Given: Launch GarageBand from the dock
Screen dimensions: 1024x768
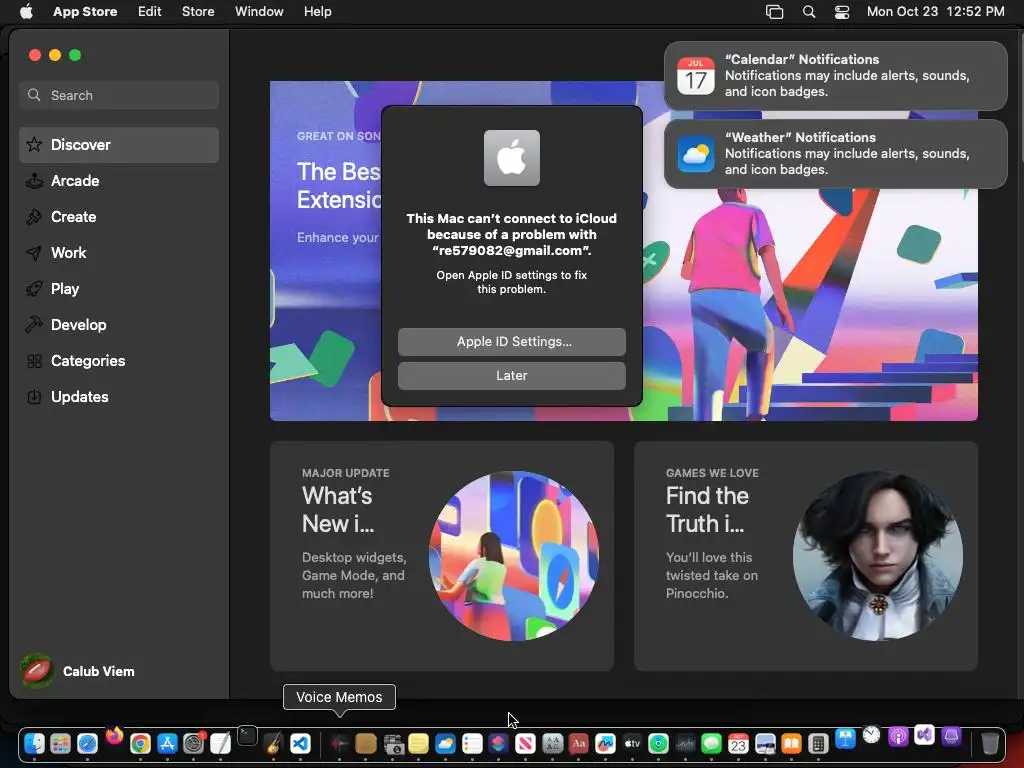Looking at the screenshot, I should click(x=274, y=743).
